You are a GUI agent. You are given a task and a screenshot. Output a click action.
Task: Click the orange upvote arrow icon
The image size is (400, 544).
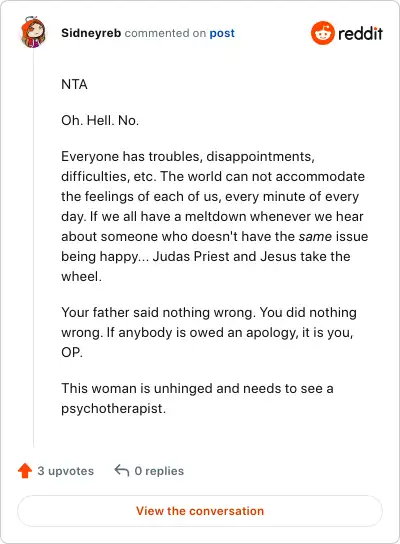[25, 471]
